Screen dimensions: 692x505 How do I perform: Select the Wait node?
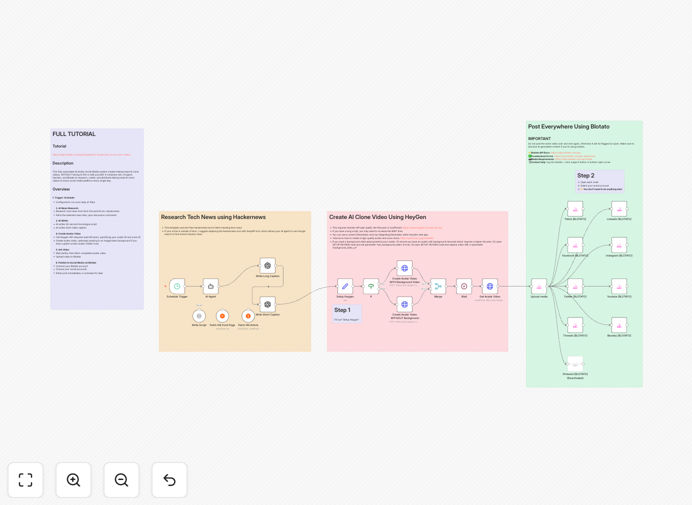(x=464, y=286)
